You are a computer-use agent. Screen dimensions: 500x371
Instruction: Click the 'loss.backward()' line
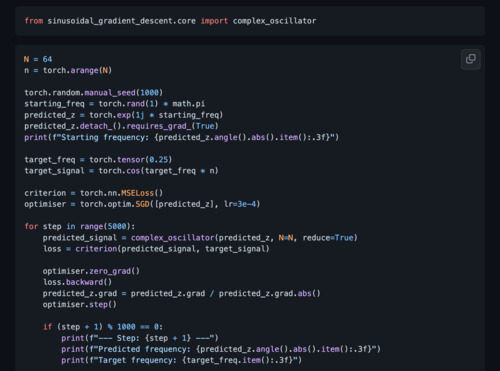77,282
